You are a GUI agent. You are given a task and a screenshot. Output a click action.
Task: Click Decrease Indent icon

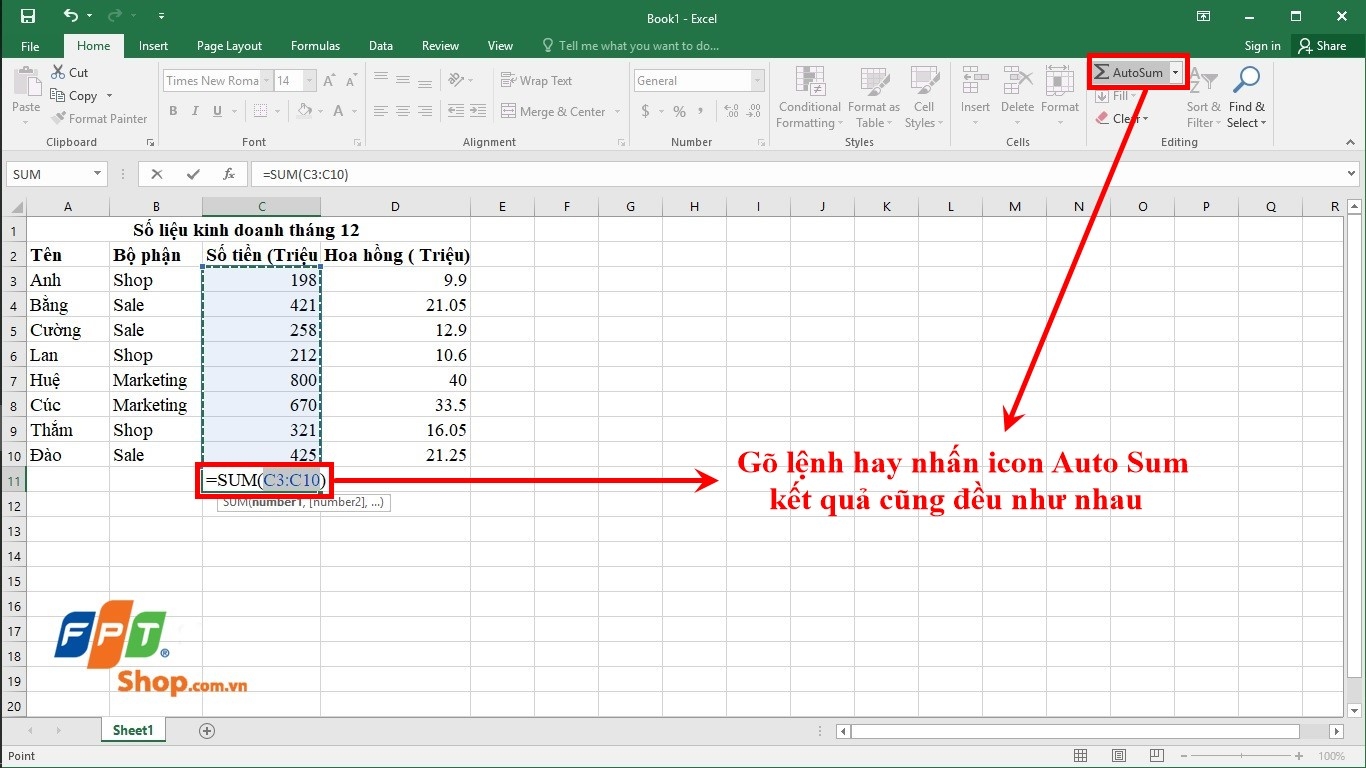click(x=455, y=111)
